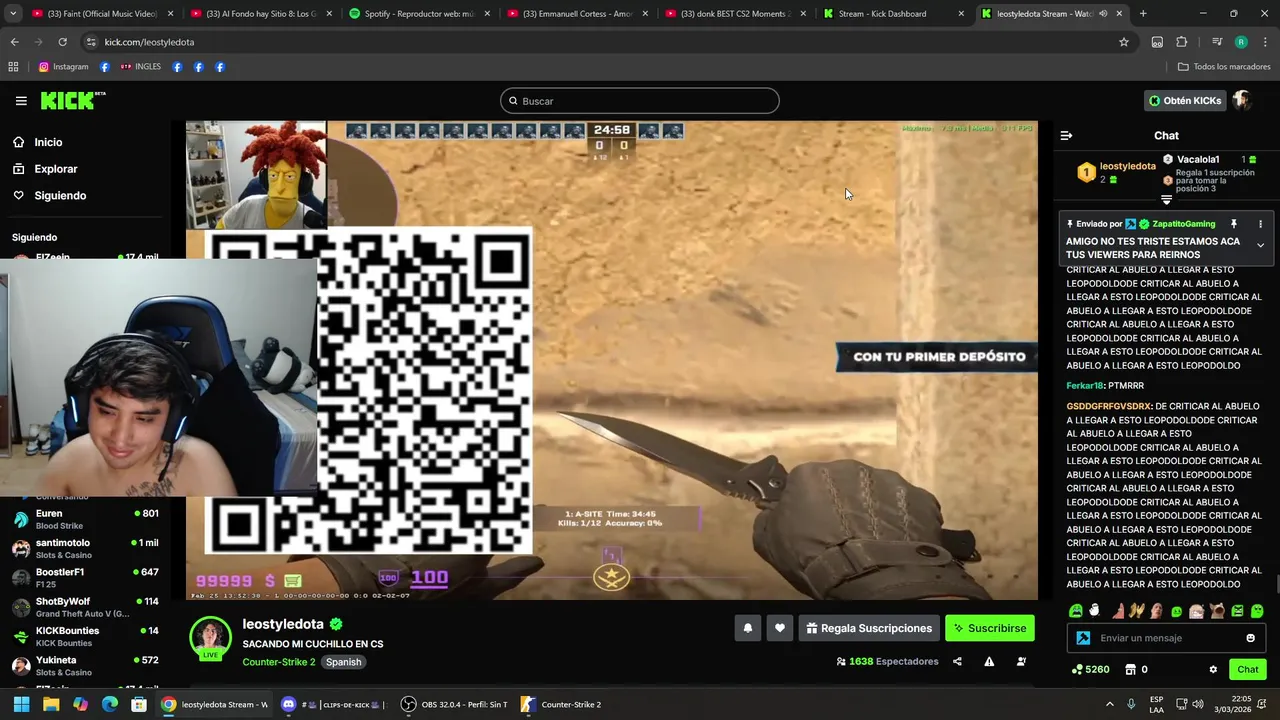Open the Todos los marcadores folder
Screen dimensions: 1280x720
pyautogui.click(x=1224, y=67)
